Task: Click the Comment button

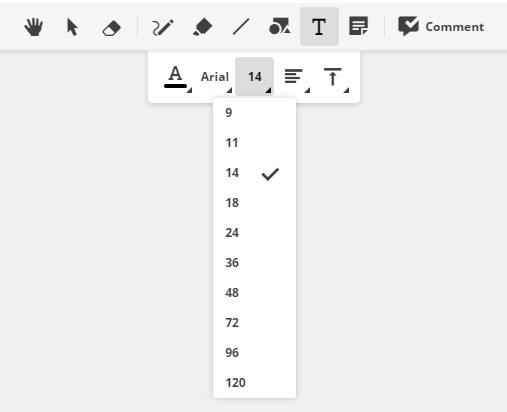Action: pyautogui.click(x=441, y=27)
